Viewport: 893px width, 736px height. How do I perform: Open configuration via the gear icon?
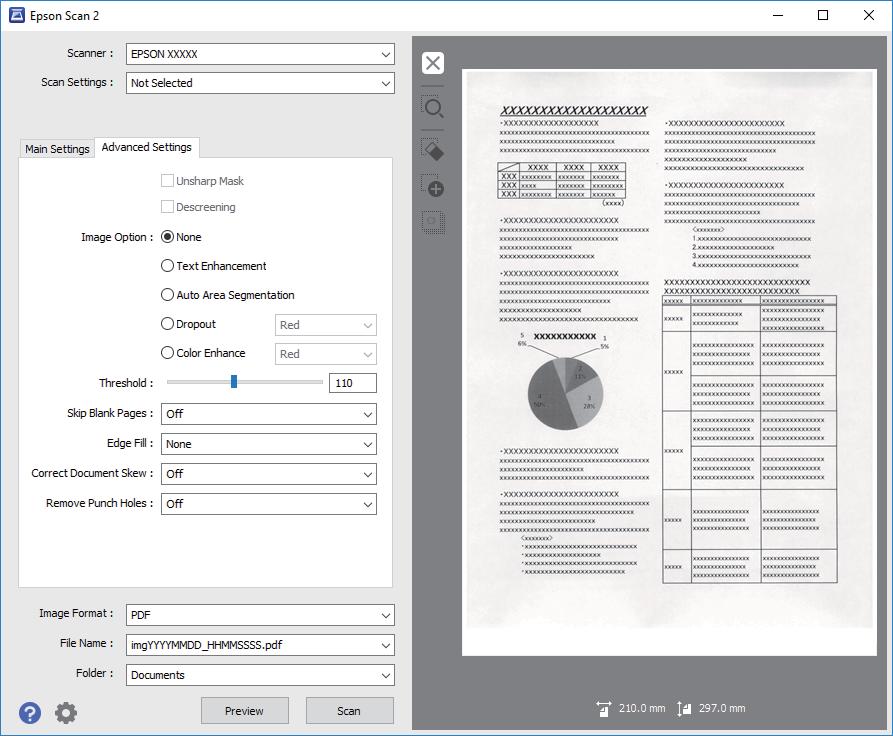[x=66, y=713]
